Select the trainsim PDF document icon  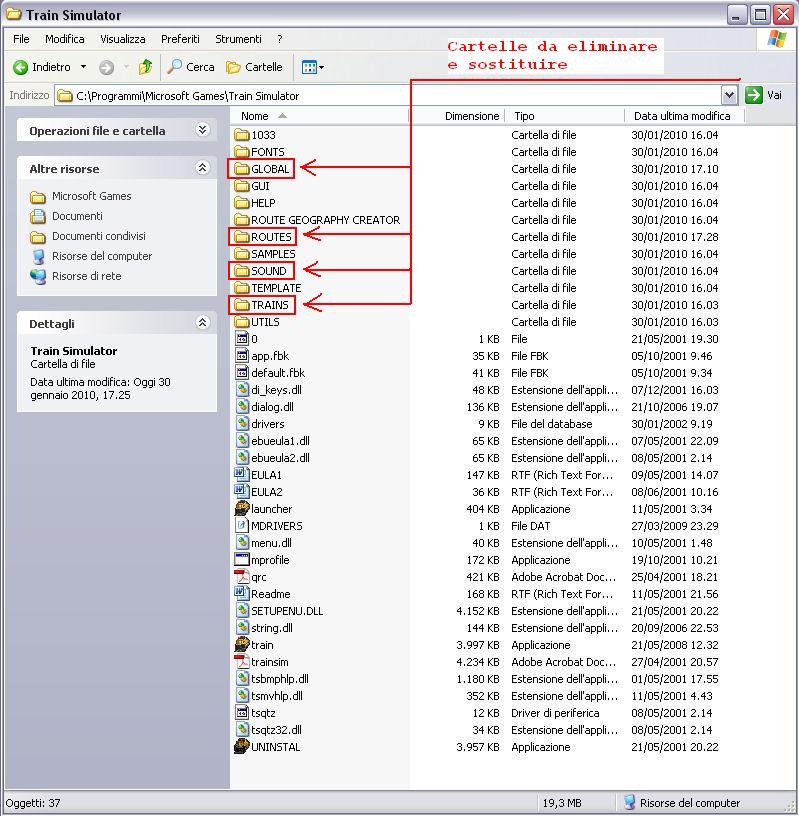pos(242,661)
